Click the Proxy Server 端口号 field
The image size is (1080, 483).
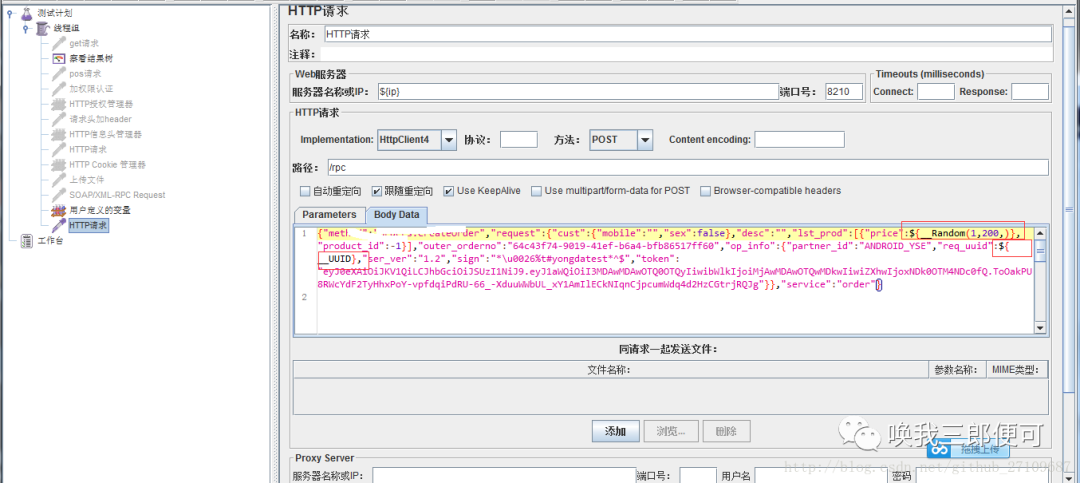point(698,476)
